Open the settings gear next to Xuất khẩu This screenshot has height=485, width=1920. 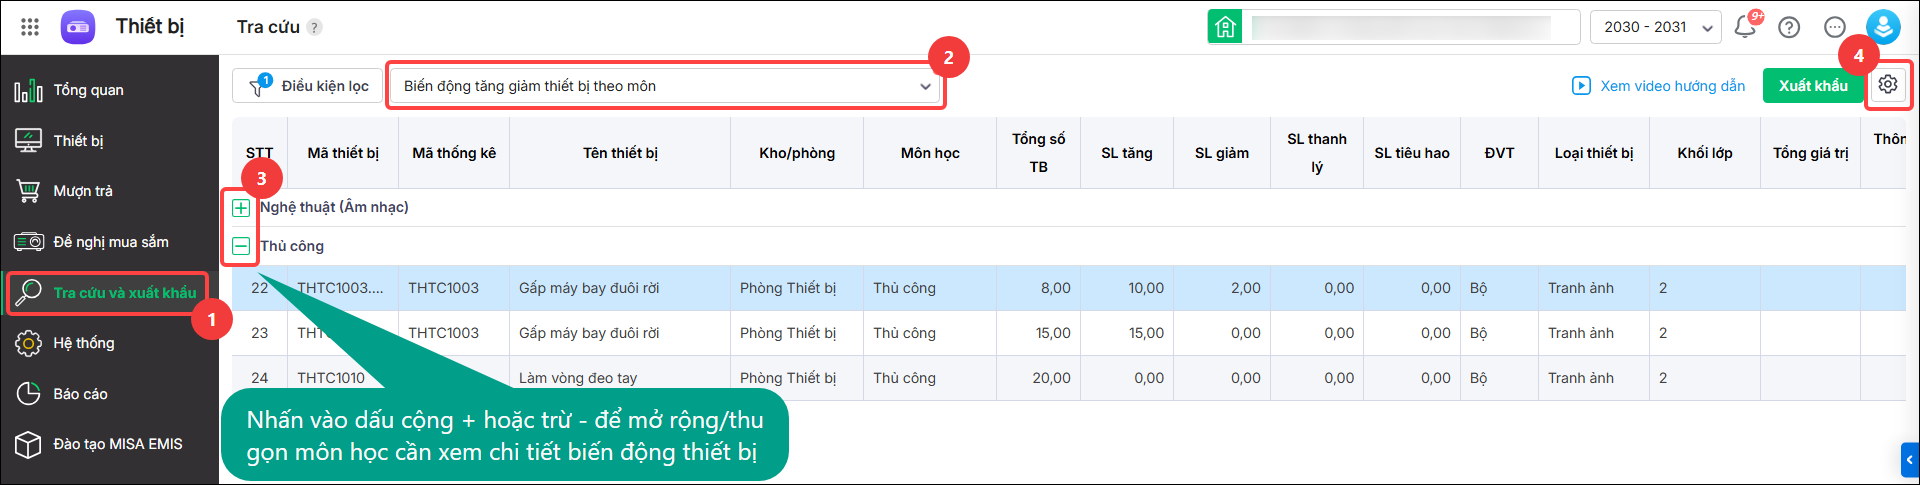[x=1888, y=85]
